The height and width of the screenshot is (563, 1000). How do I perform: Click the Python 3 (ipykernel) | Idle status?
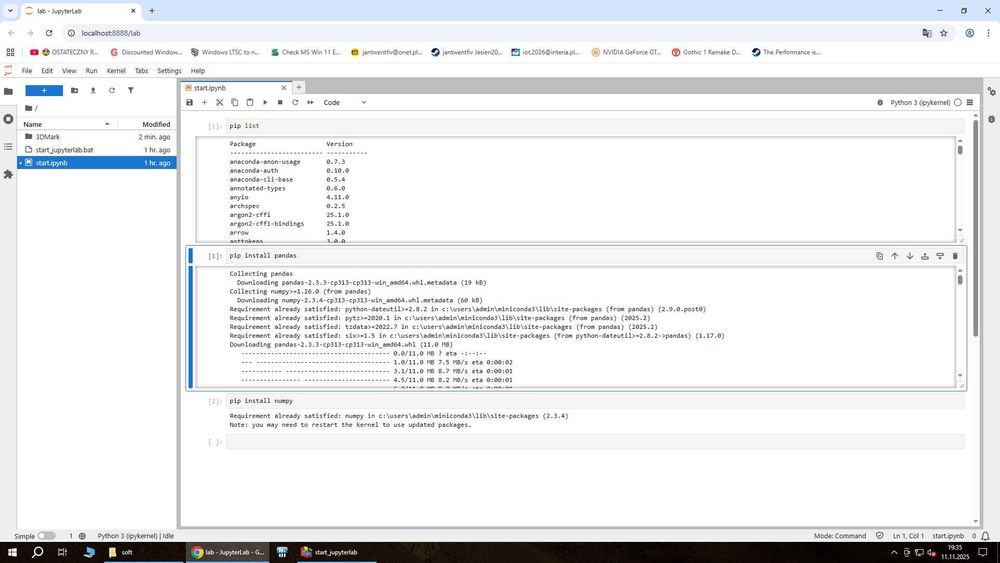click(135, 536)
